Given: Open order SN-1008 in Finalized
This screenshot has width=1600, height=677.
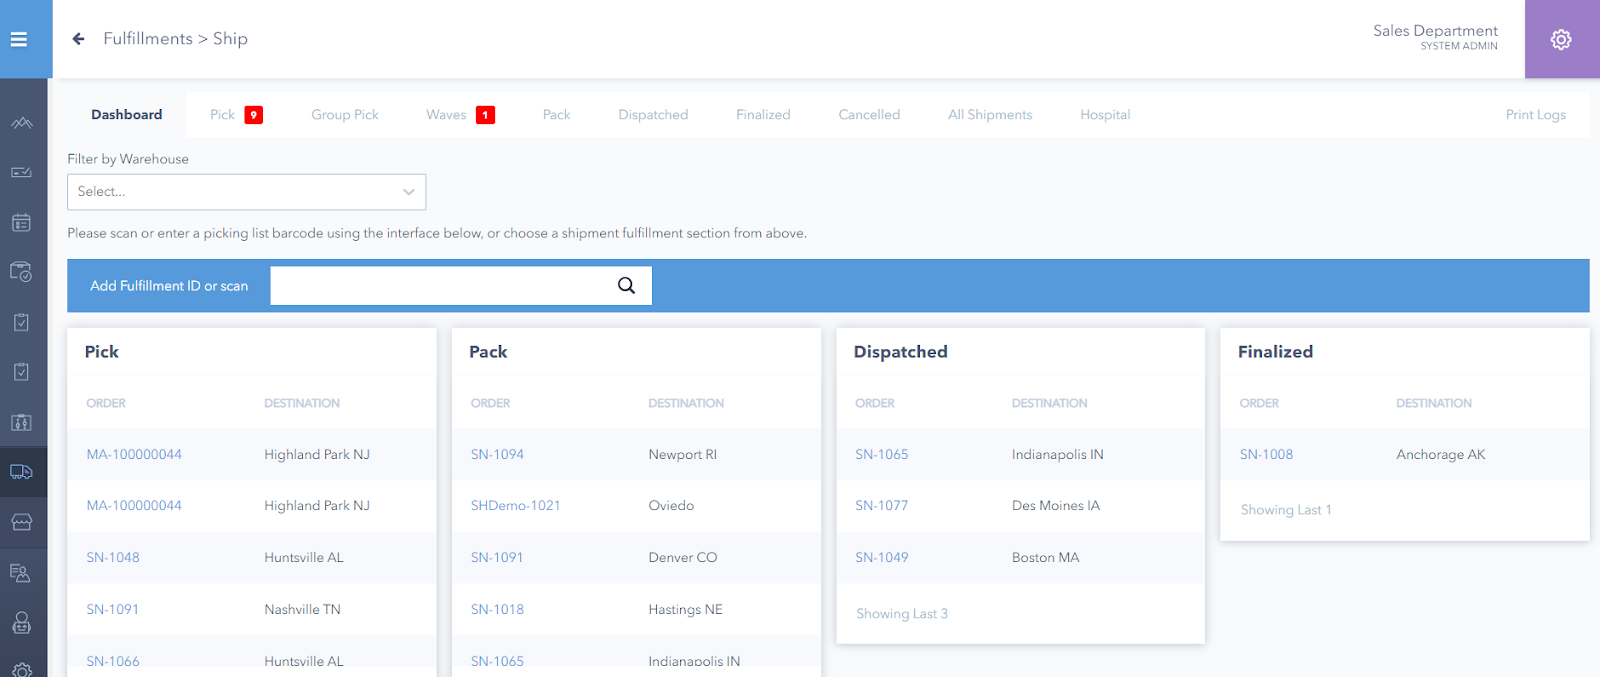Looking at the screenshot, I should pyautogui.click(x=1266, y=455).
